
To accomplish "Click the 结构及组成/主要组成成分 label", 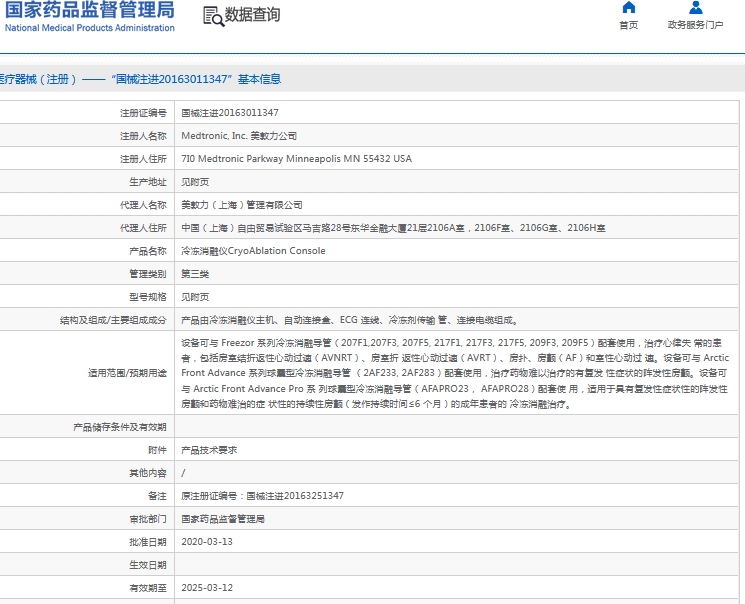I will coord(113,320).
